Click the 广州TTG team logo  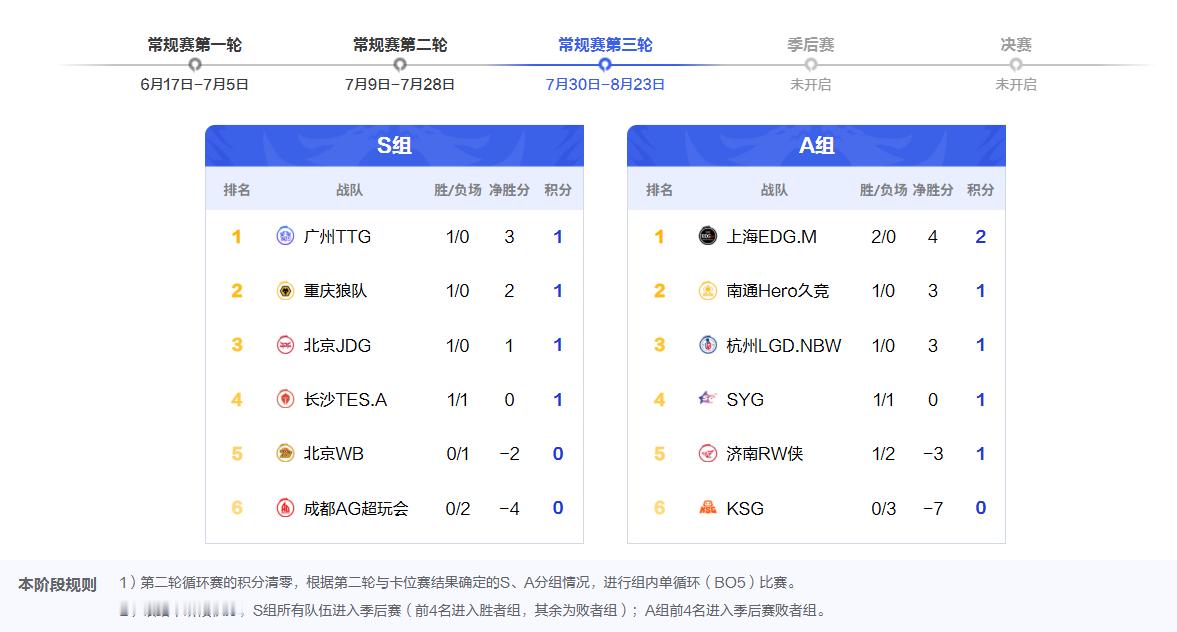click(285, 236)
